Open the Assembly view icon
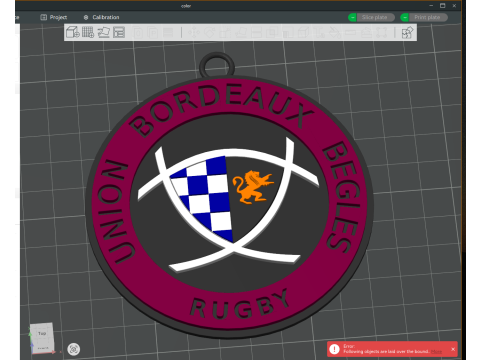 click(x=407, y=32)
